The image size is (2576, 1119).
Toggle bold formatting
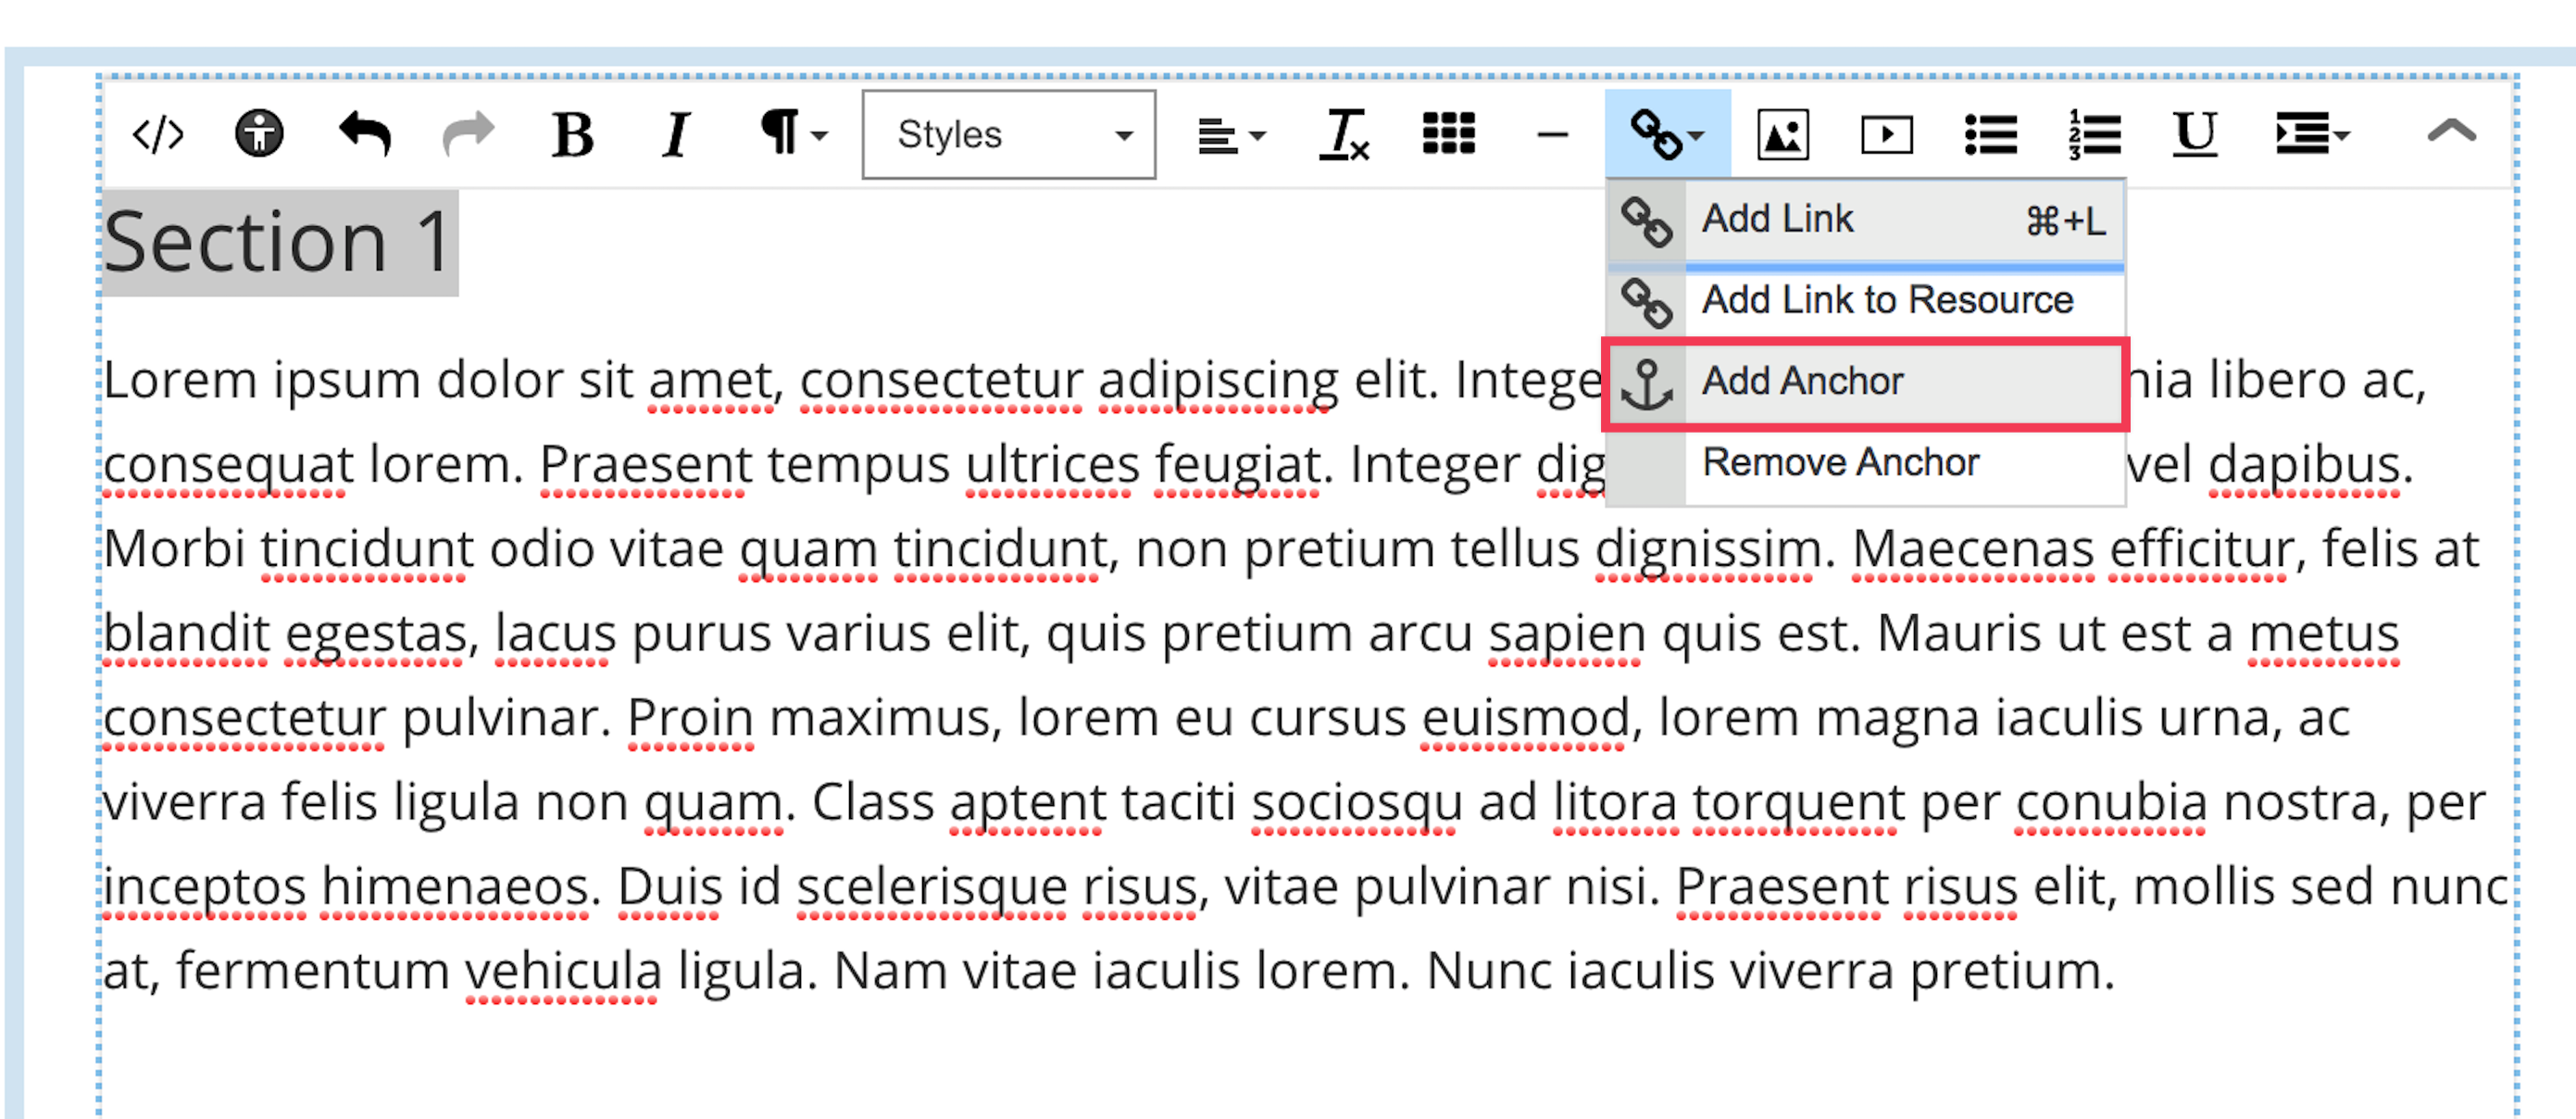[x=573, y=135]
